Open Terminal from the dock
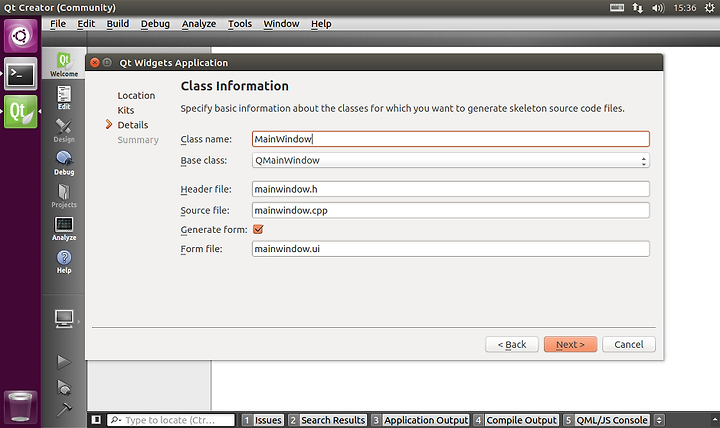The image size is (720, 428). [x=21, y=73]
